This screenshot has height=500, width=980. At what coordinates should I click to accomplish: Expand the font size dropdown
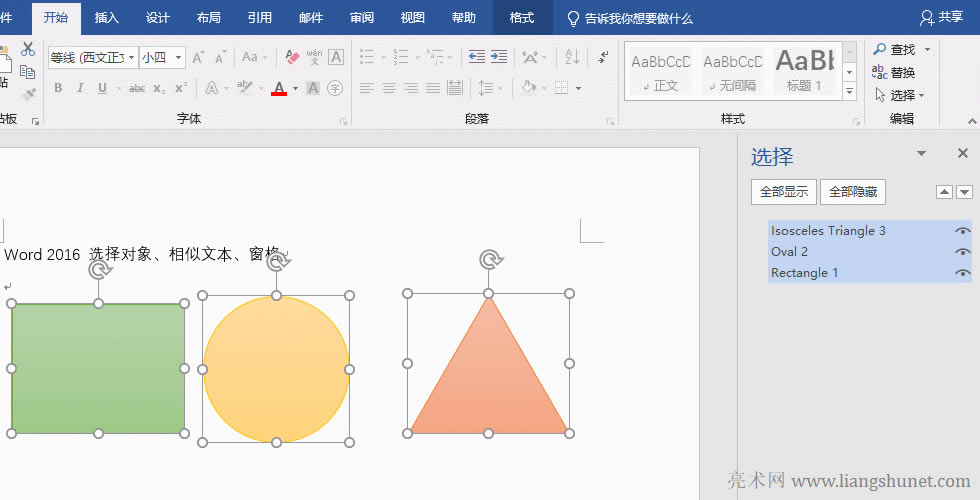coord(179,58)
